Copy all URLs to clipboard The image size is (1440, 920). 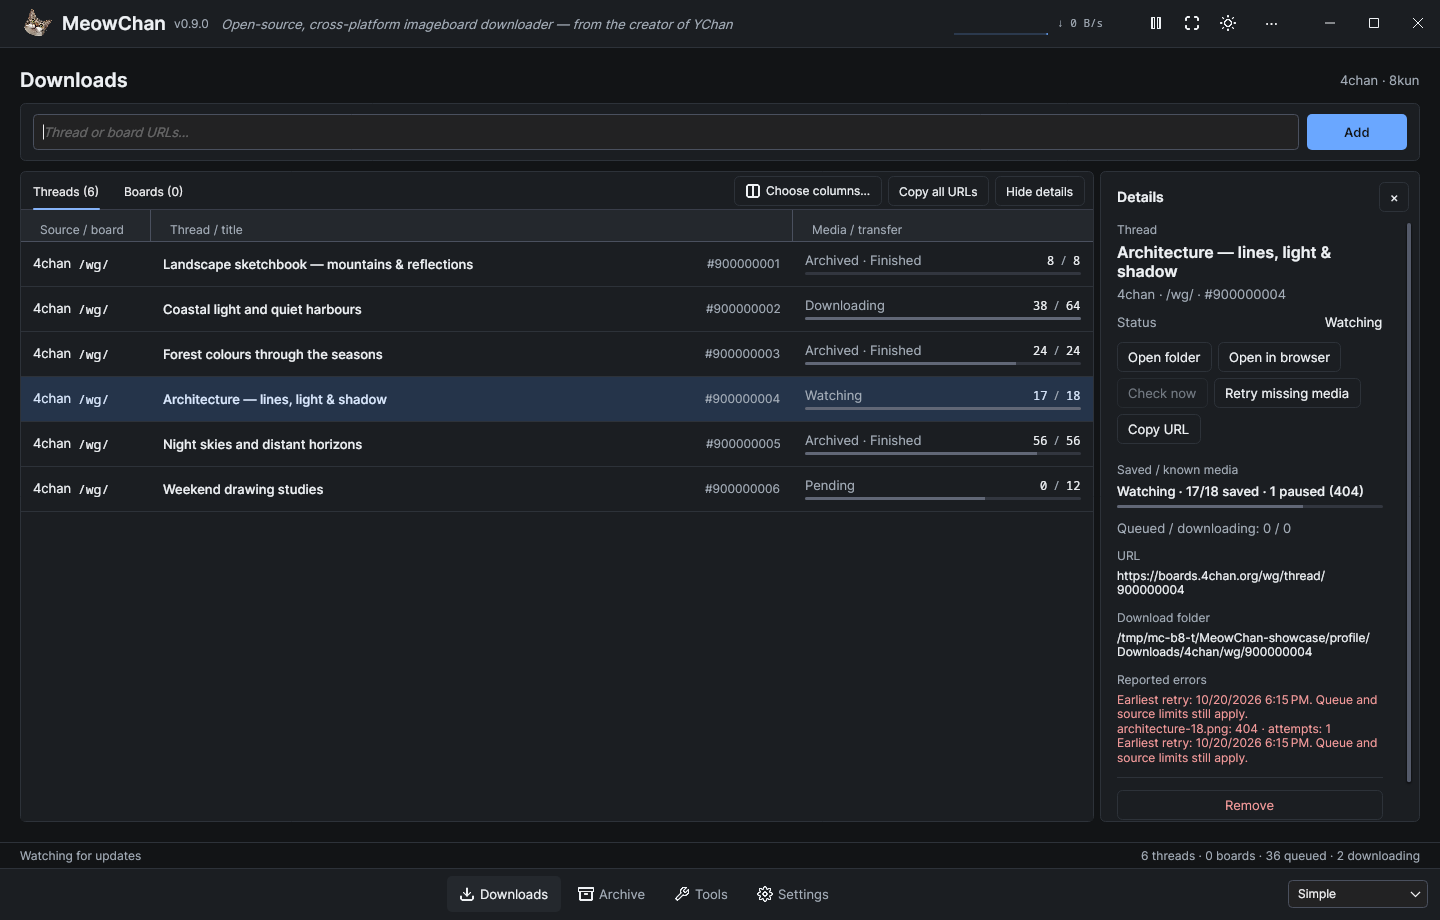pyautogui.click(x=938, y=192)
